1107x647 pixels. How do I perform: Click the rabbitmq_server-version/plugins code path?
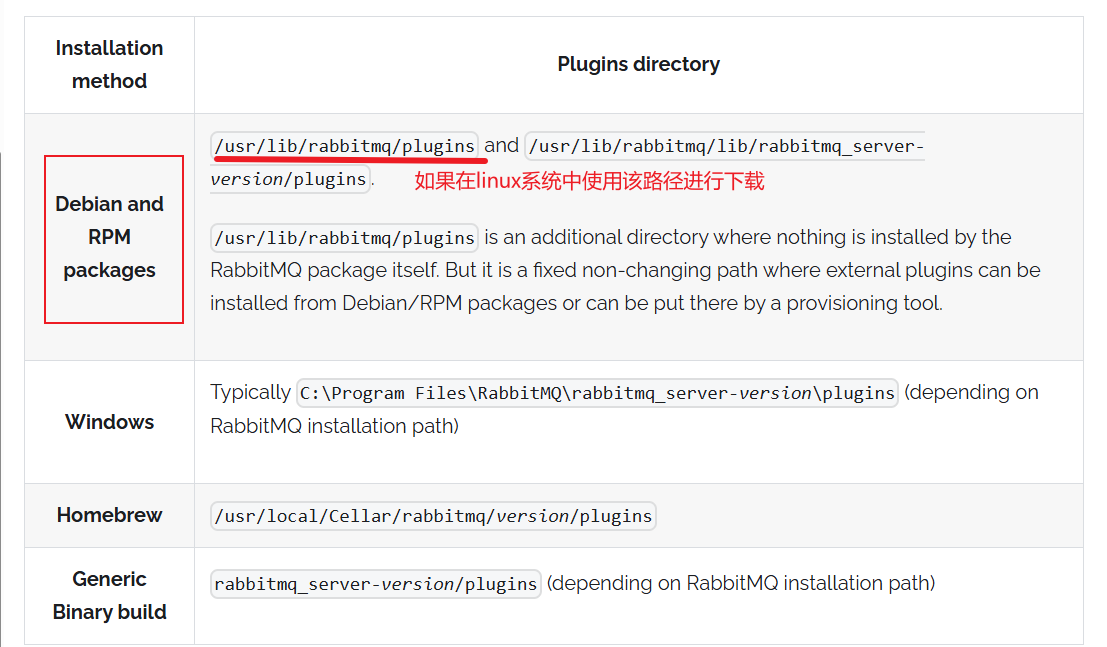(376, 584)
